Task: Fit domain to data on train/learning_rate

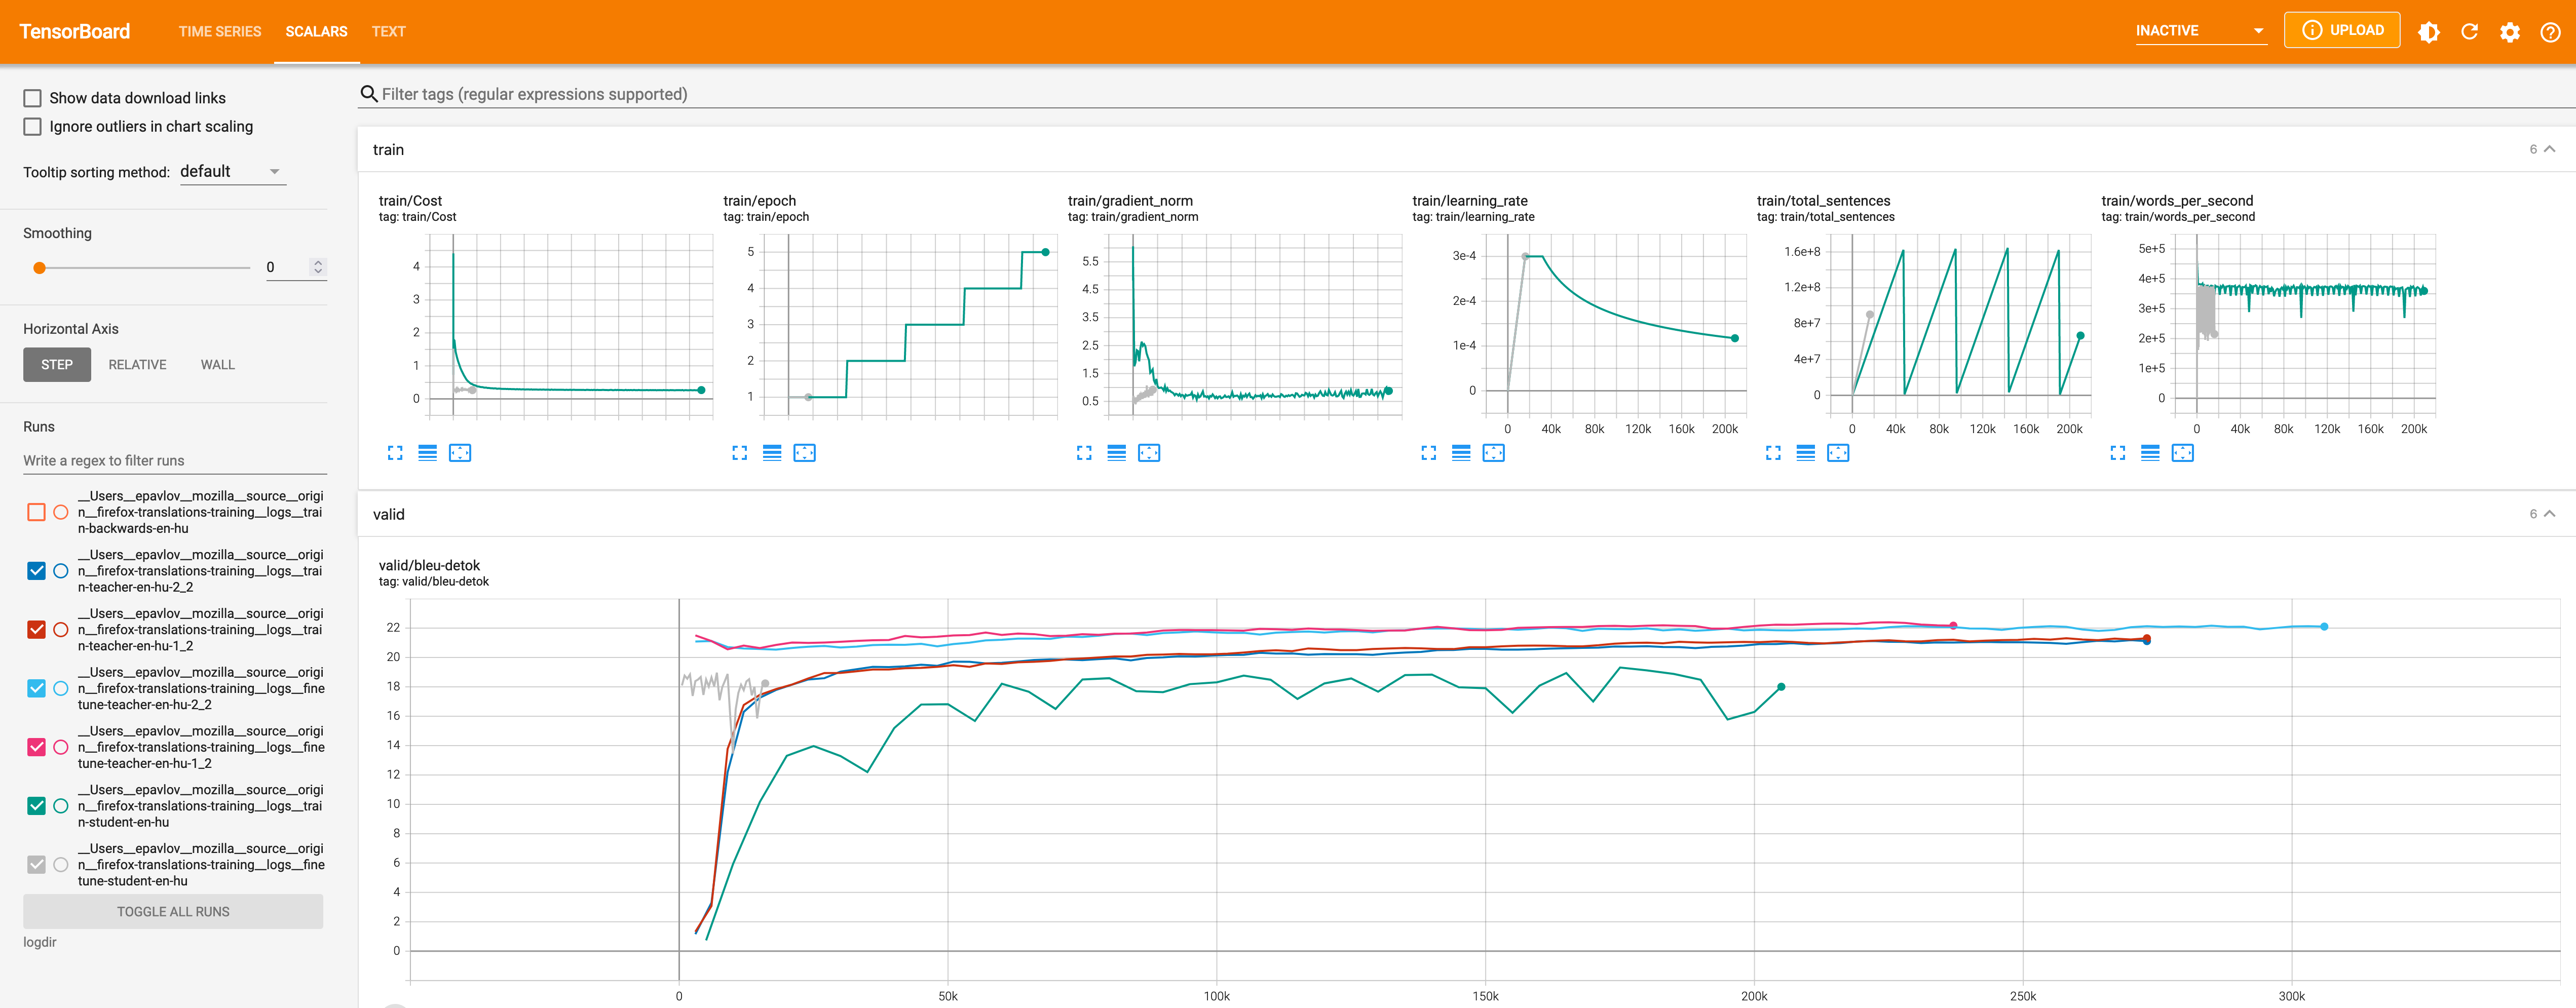Action: (1494, 453)
